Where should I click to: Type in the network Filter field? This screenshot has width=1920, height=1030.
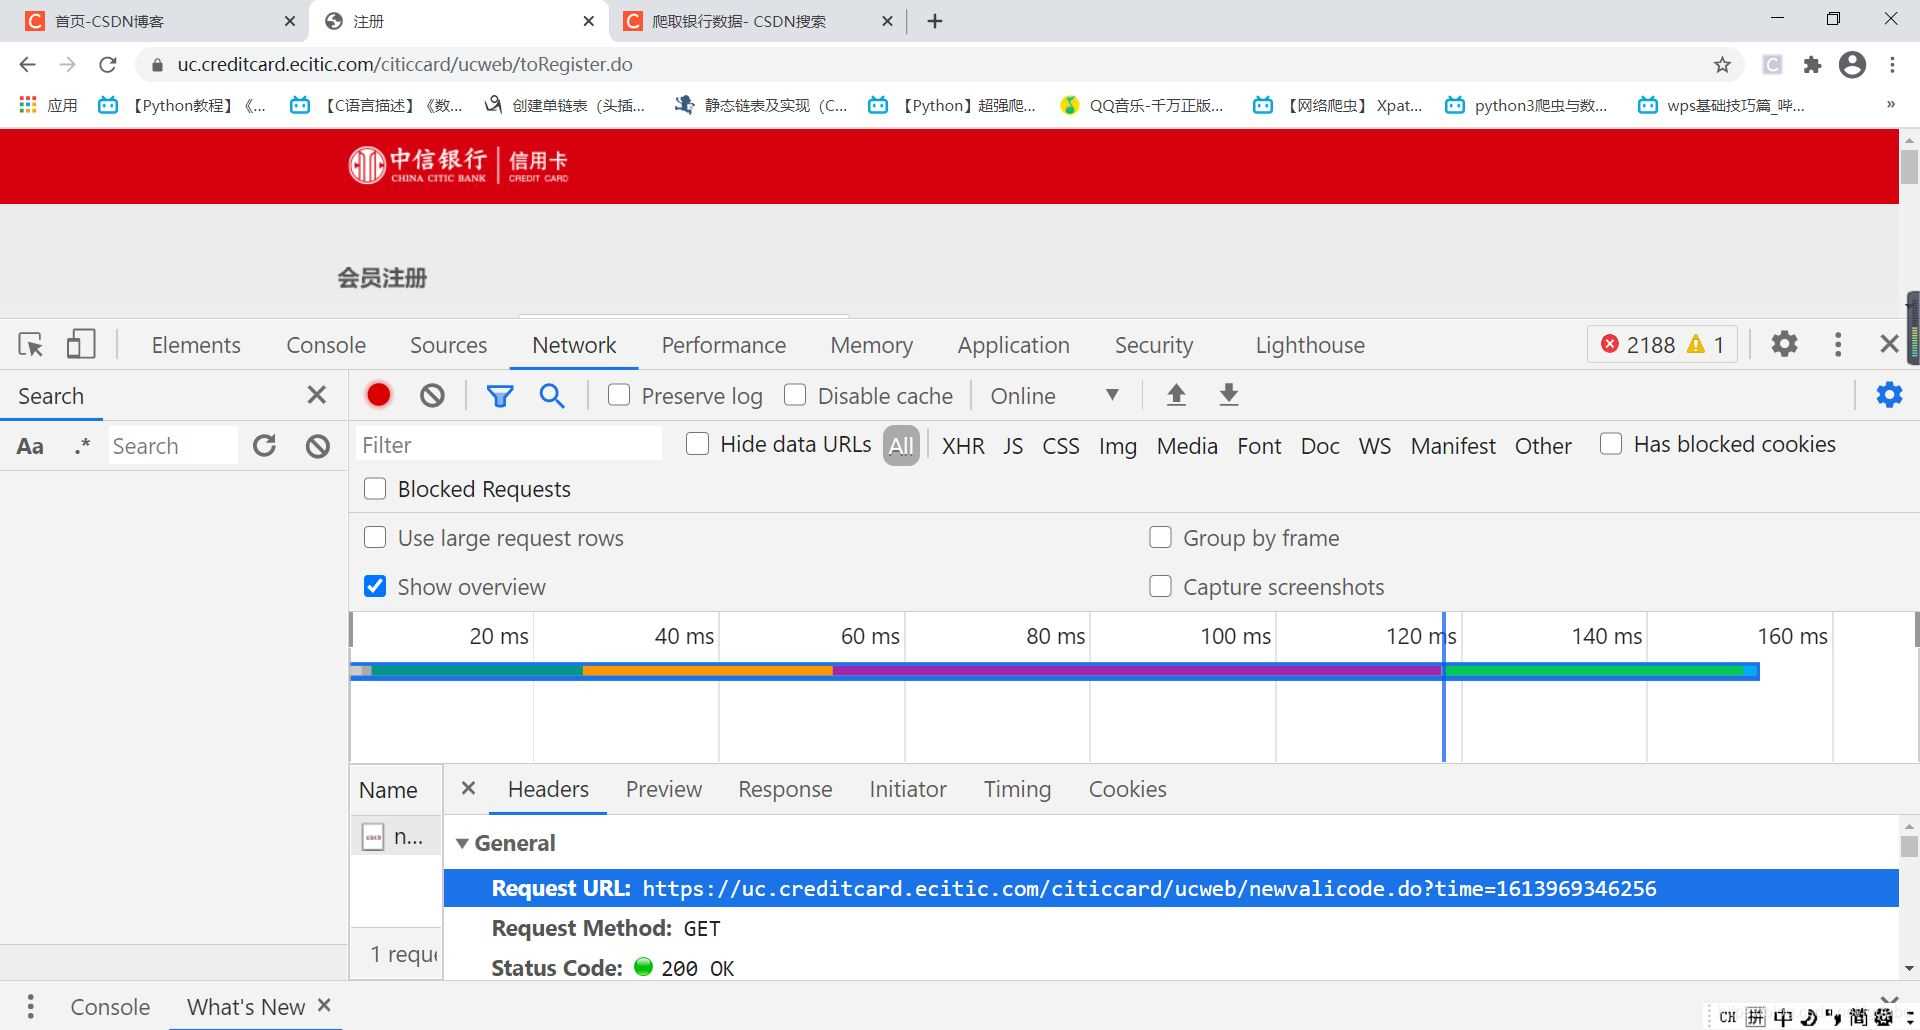pos(508,443)
